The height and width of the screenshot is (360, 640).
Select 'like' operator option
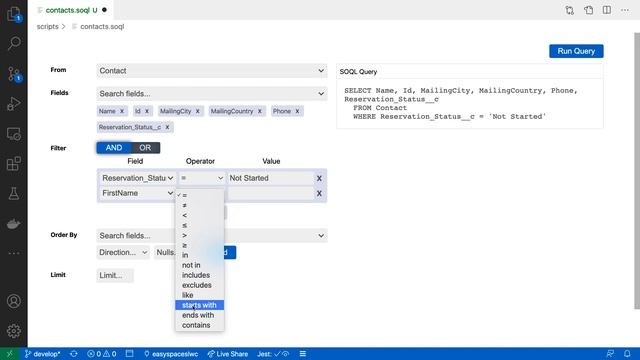[x=200, y=295]
